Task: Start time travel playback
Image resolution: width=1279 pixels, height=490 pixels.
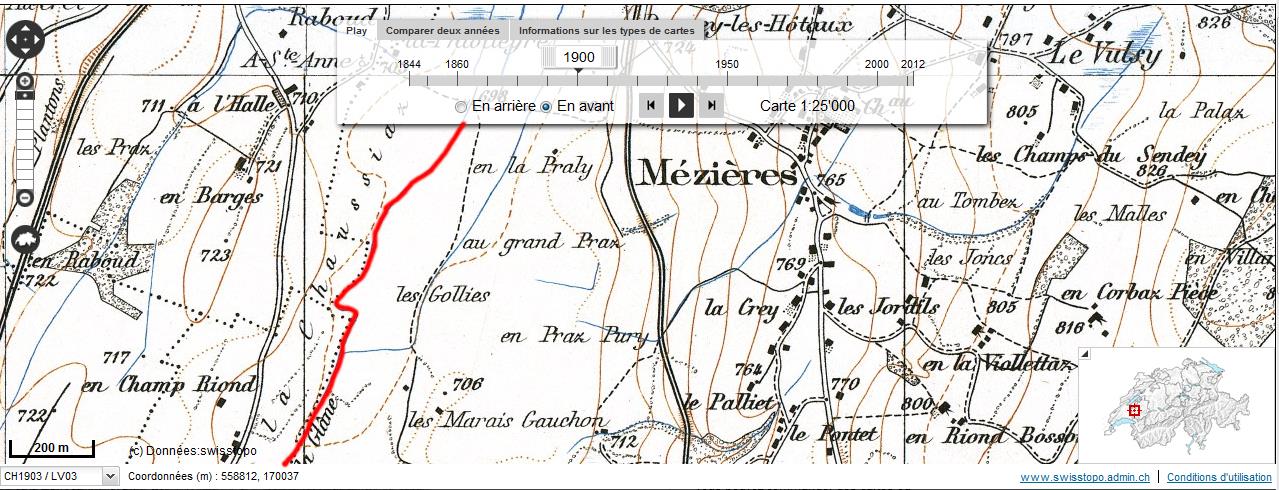Action: [x=681, y=105]
